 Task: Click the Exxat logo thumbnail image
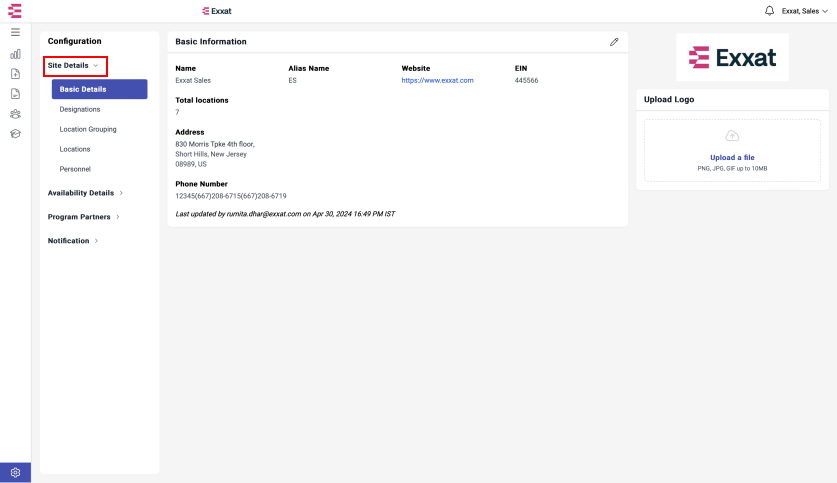click(x=732, y=57)
